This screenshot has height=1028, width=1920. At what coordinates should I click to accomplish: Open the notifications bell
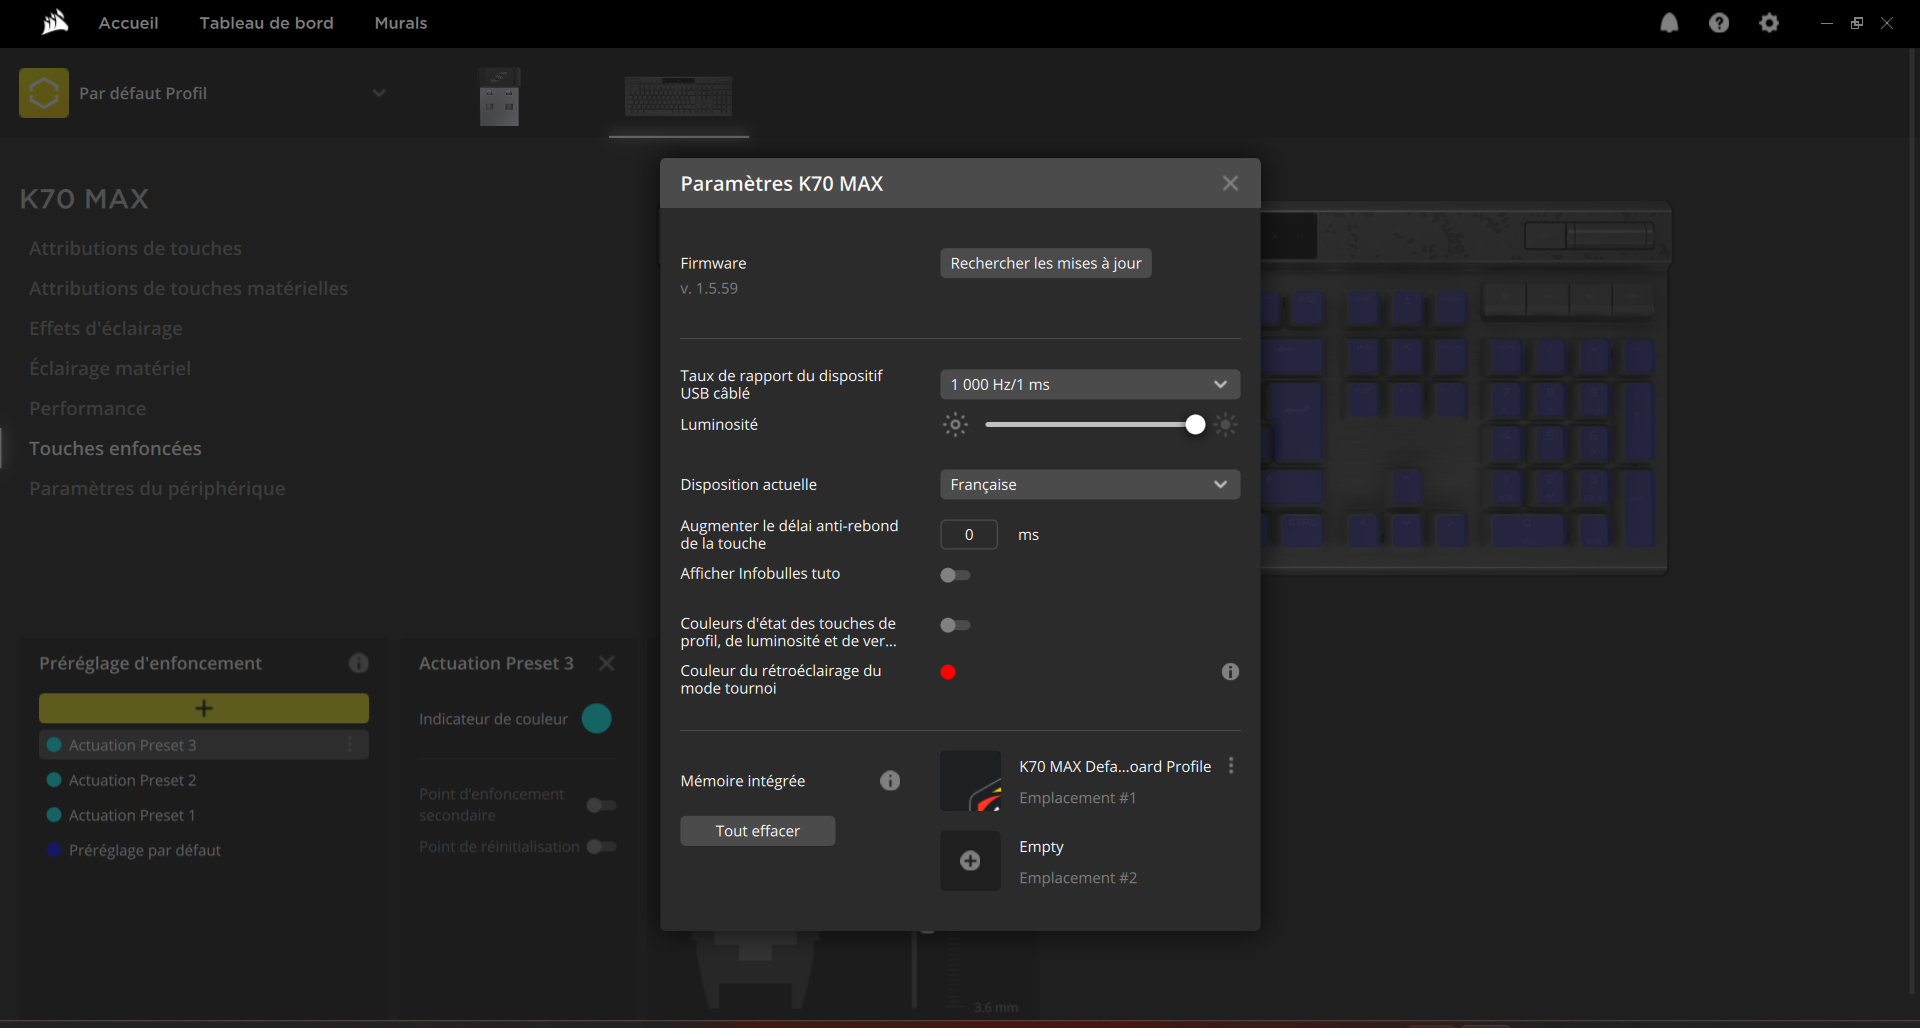(1669, 23)
